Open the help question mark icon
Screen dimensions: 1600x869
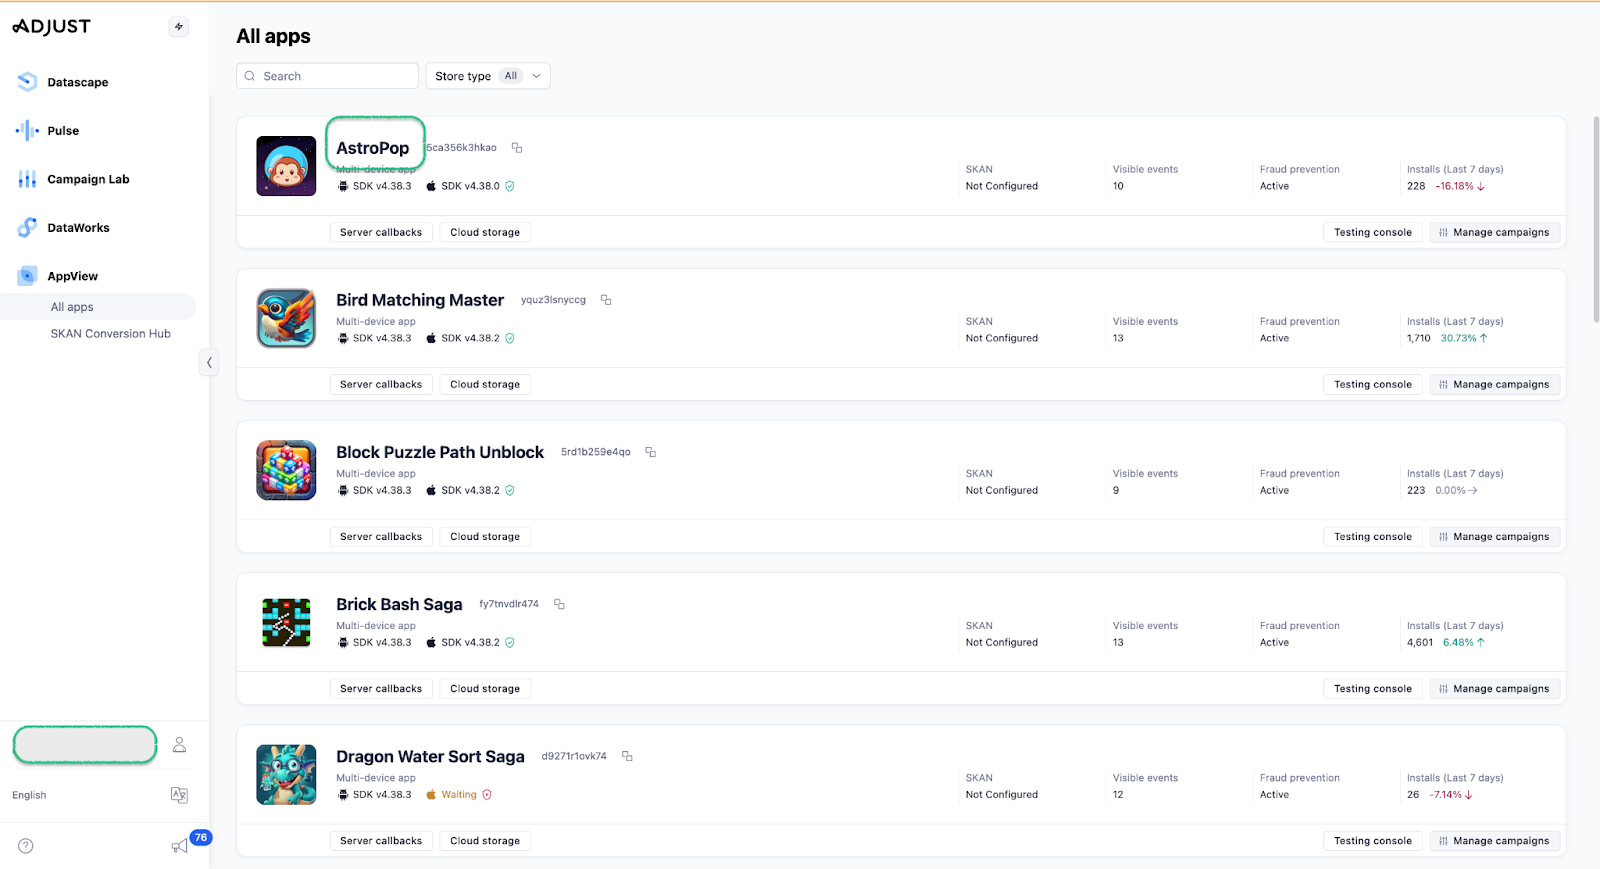pyautogui.click(x=26, y=846)
